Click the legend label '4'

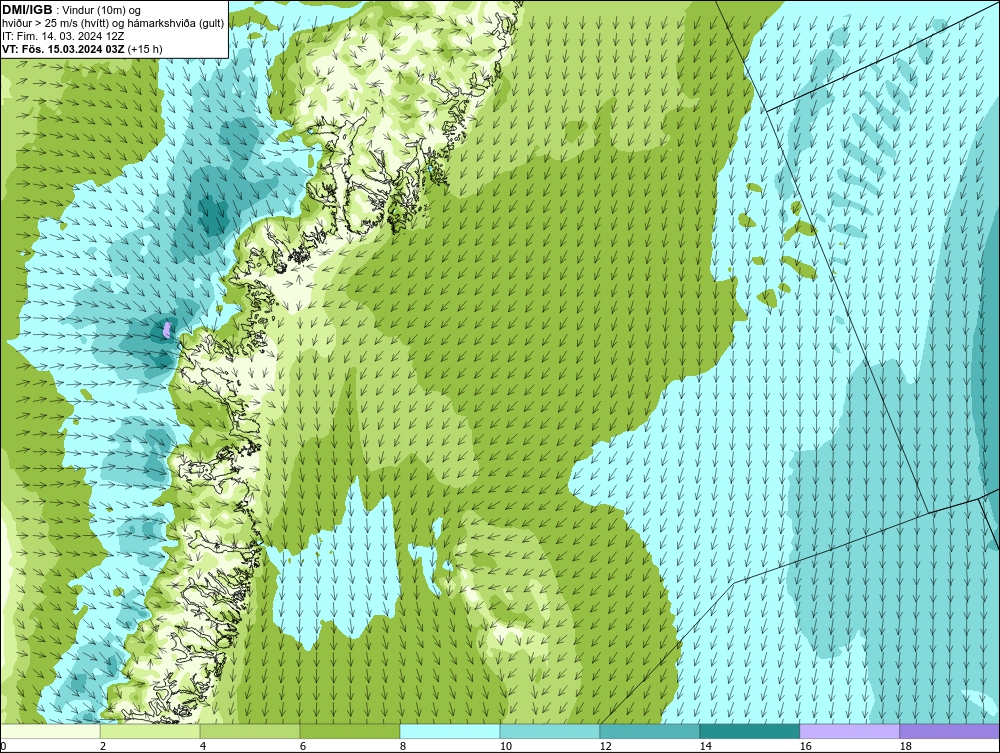click(203, 746)
